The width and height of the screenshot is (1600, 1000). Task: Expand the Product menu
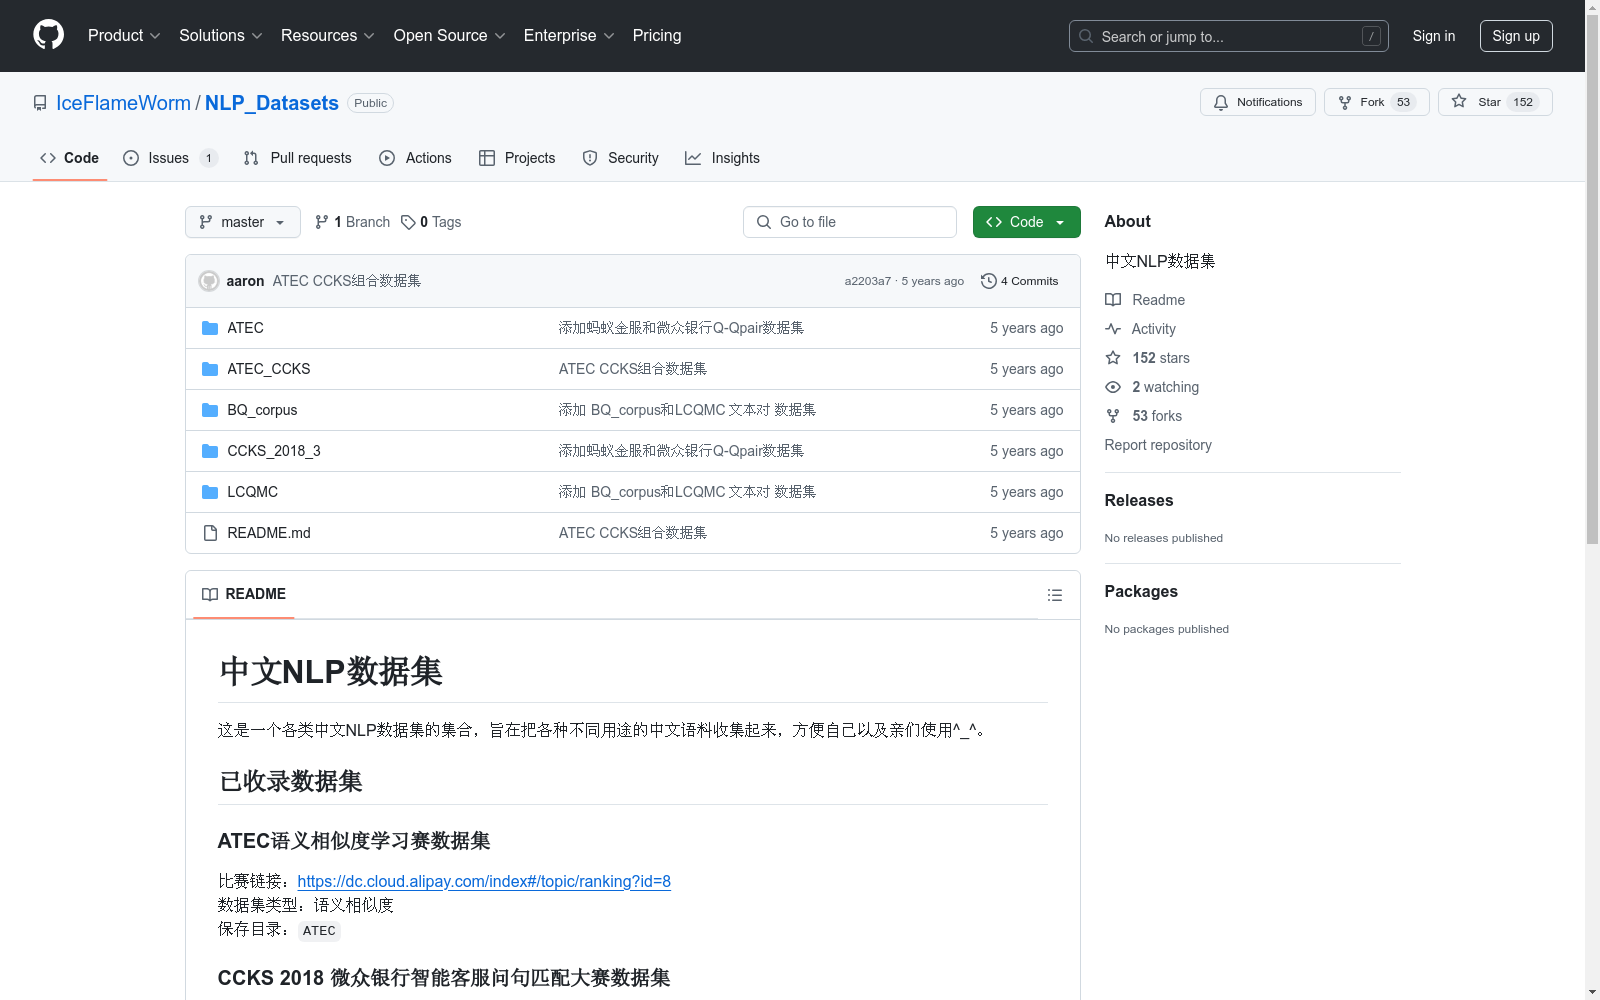click(x=124, y=35)
